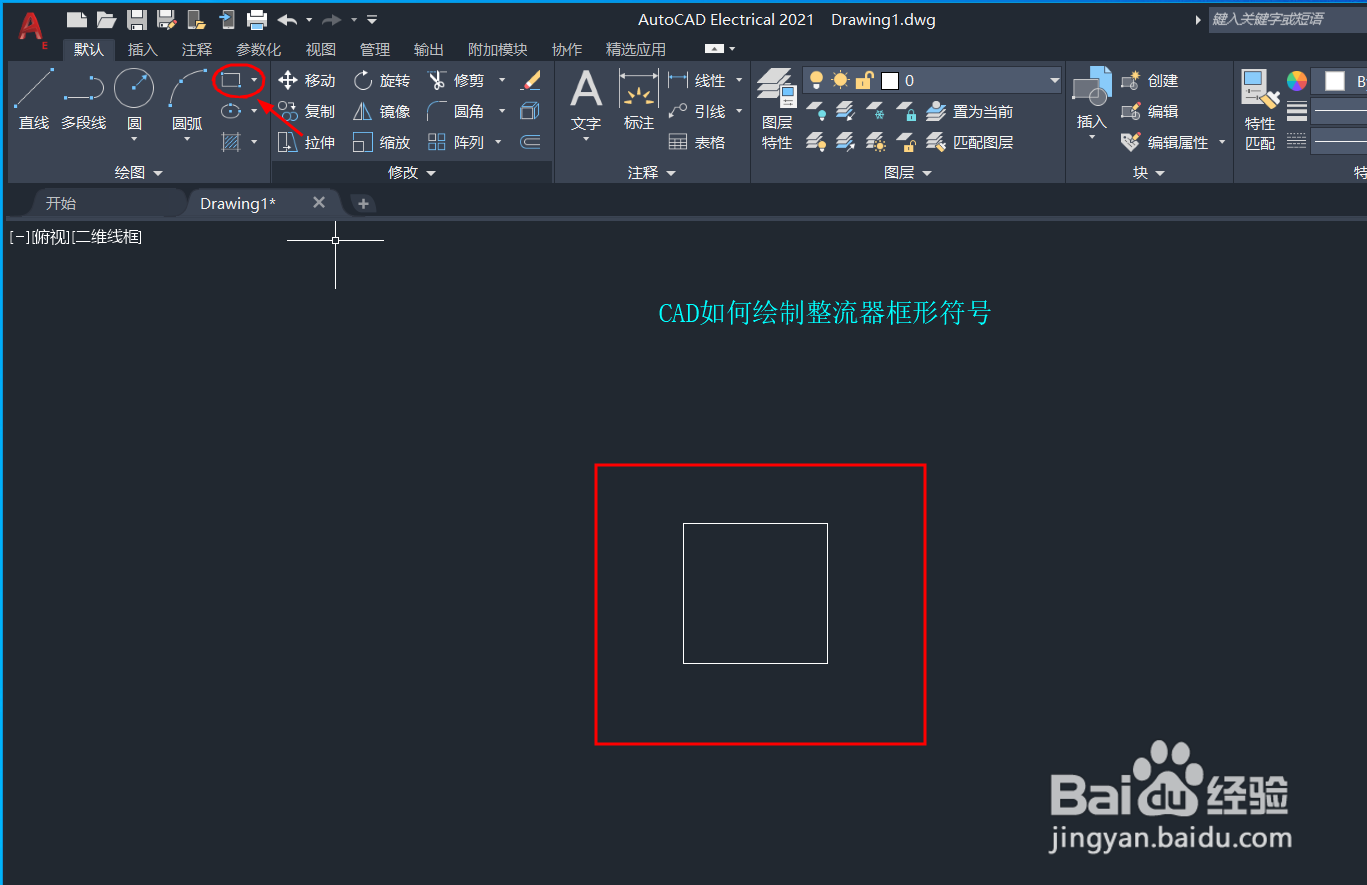Switch to the 插入 ribbon tab
The width and height of the screenshot is (1367, 885).
click(x=142, y=48)
